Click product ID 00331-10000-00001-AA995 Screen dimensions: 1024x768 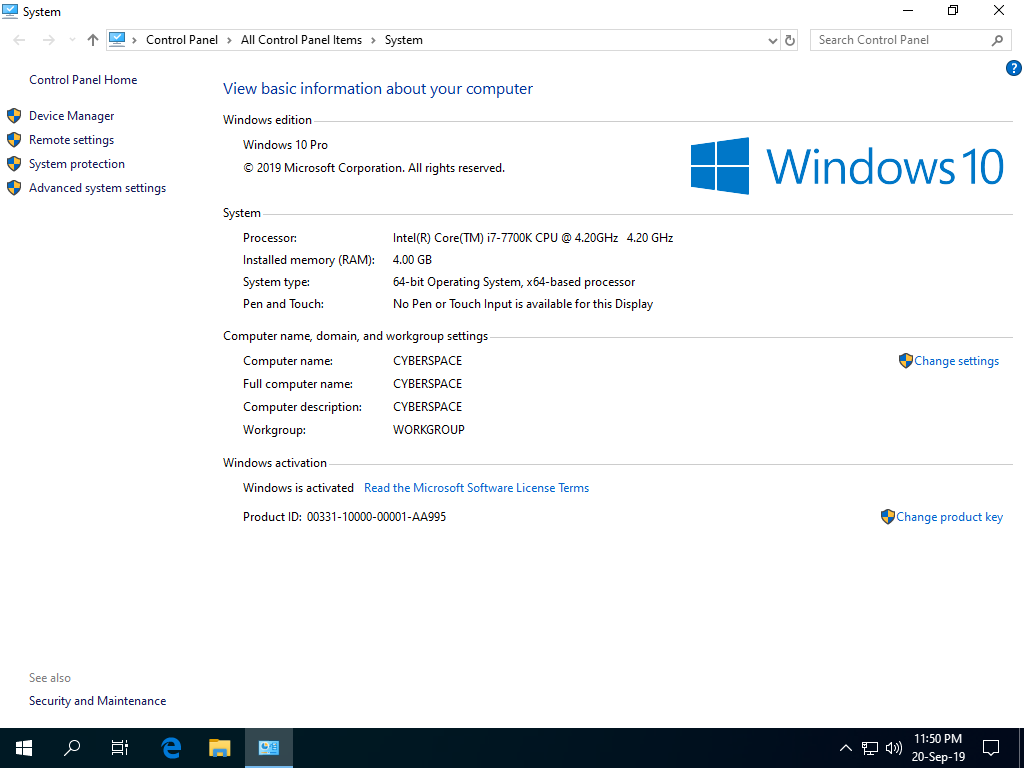(376, 517)
